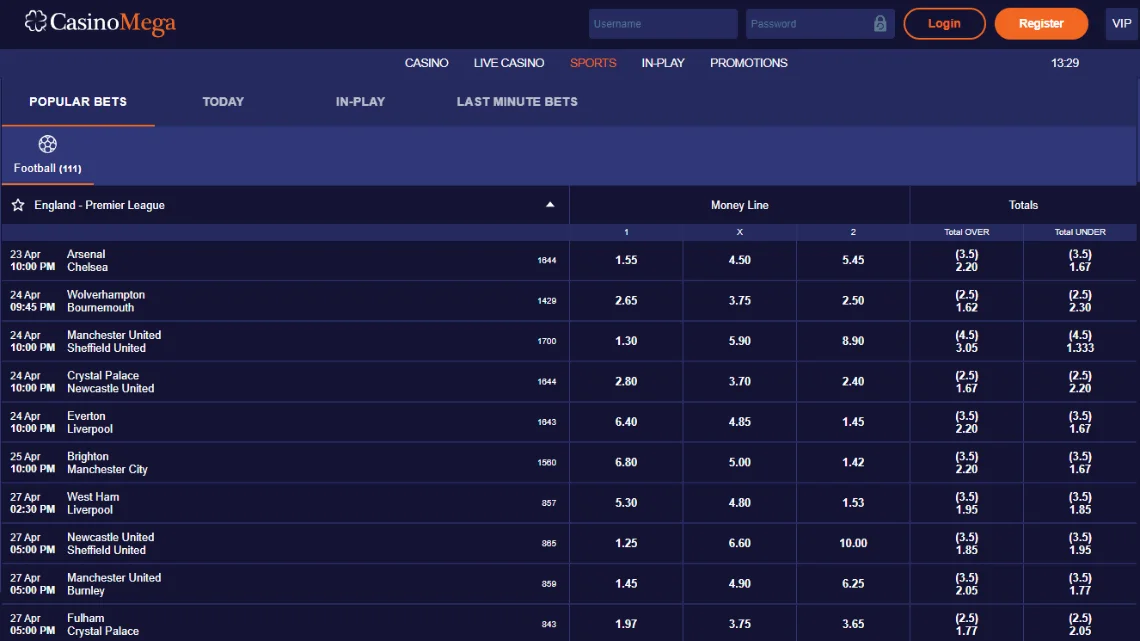Pick Sheffield United win at 10.00

click(853, 544)
